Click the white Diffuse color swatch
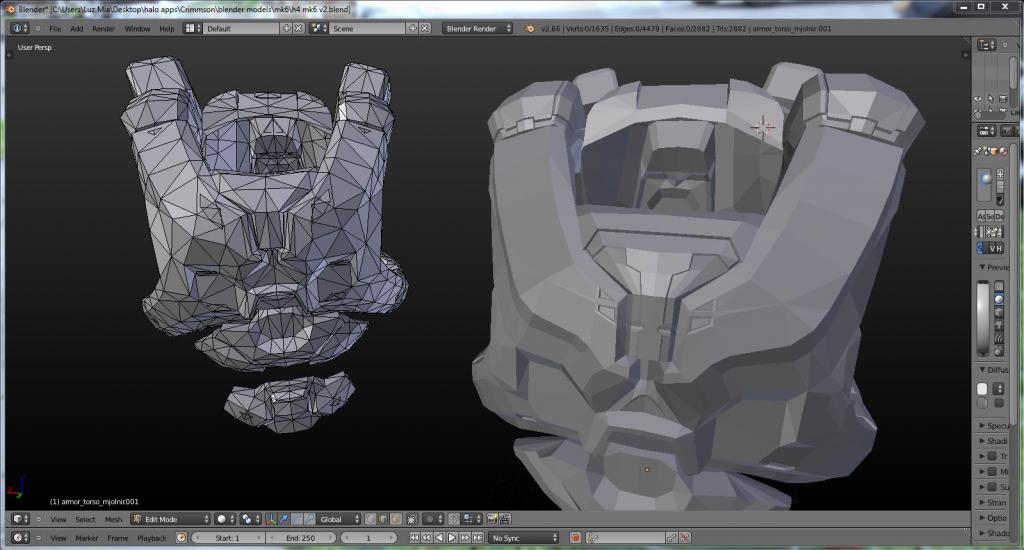The height and width of the screenshot is (550, 1024). (x=982, y=389)
